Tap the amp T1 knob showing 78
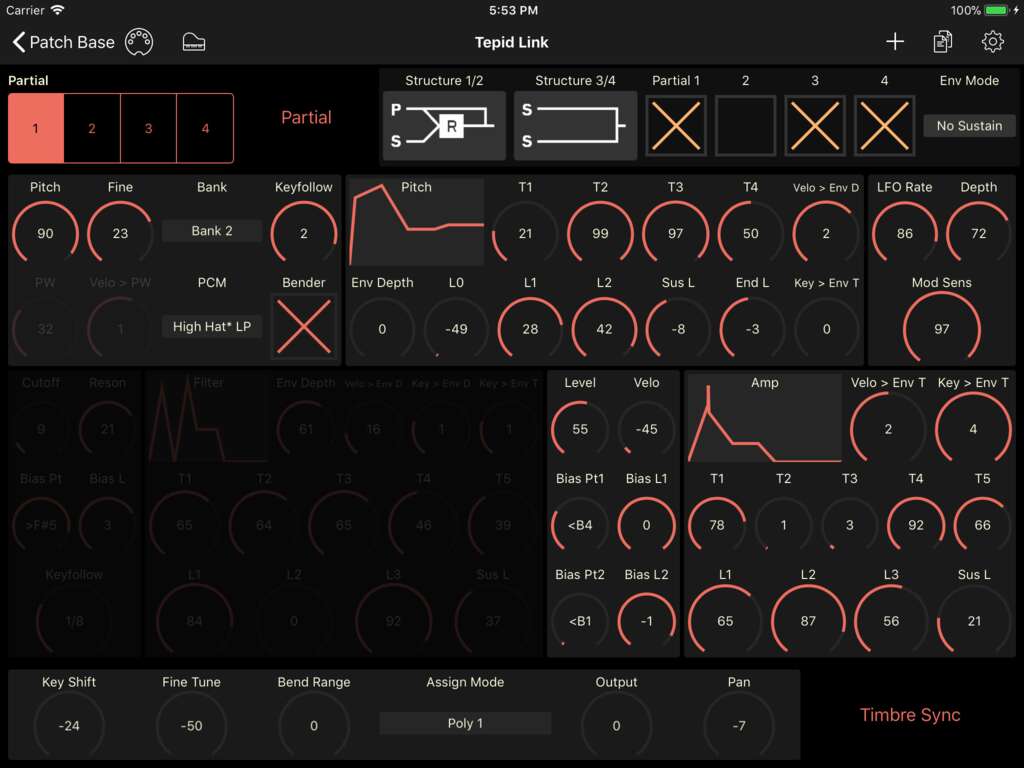This screenshot has width=1024, height=768. tap(717, 525)
